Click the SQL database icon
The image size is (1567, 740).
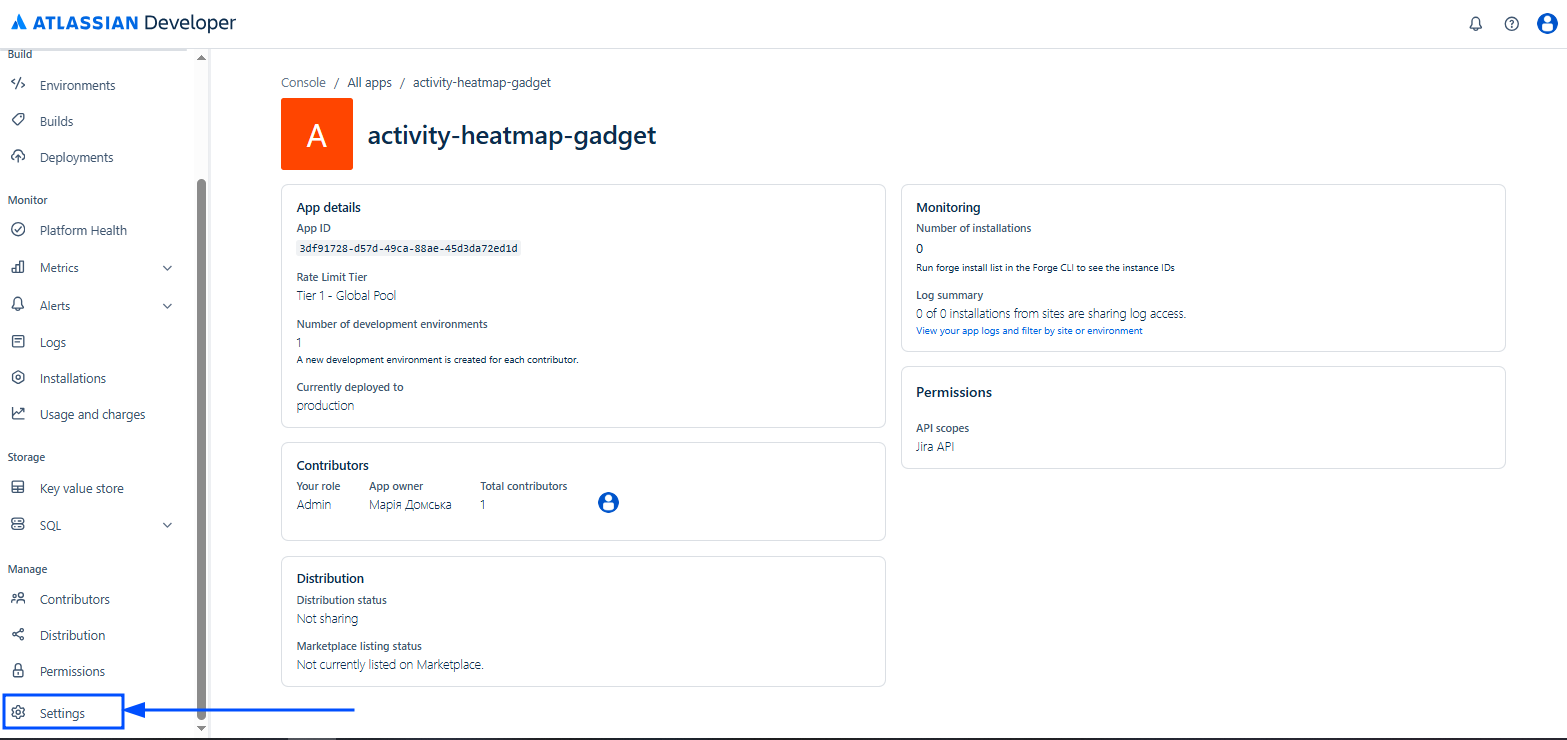18,525
